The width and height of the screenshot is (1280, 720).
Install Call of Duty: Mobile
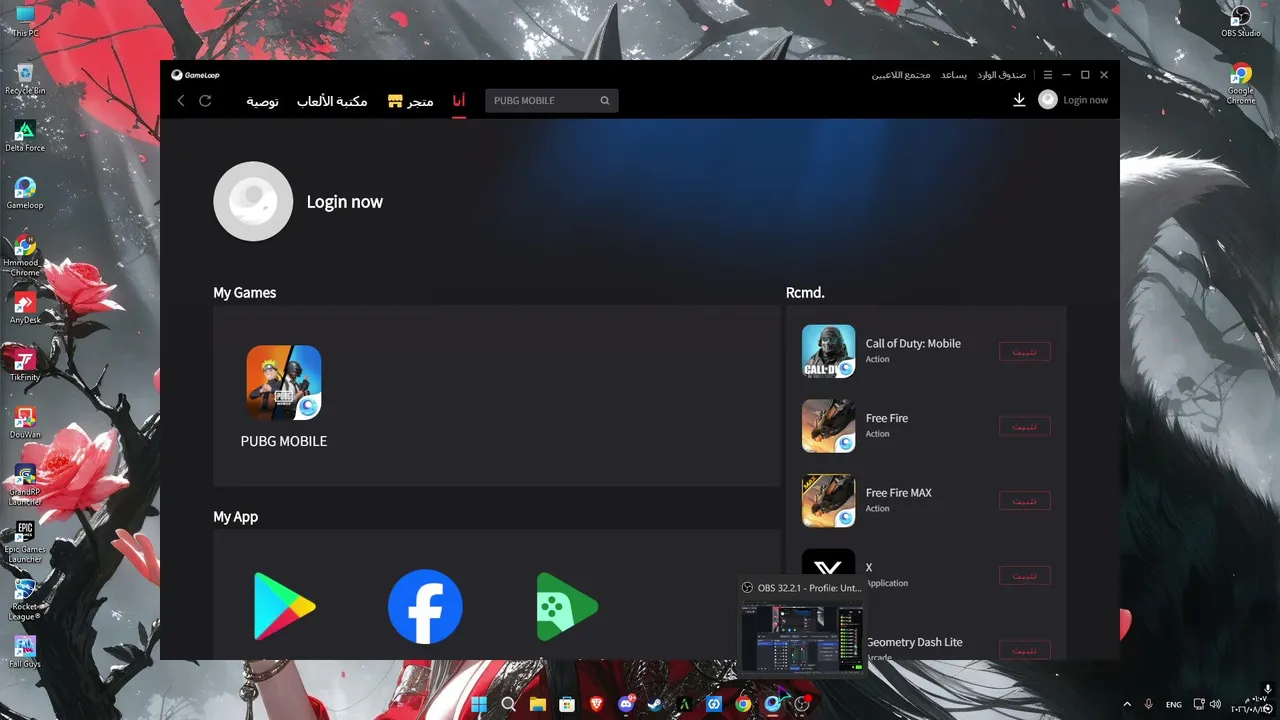[1025, 351]
